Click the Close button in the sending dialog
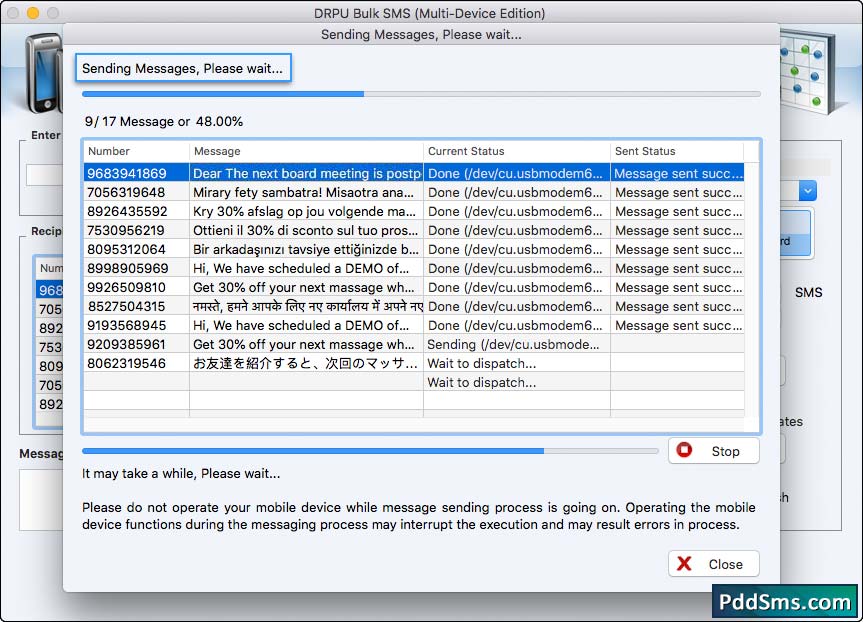 714,564
